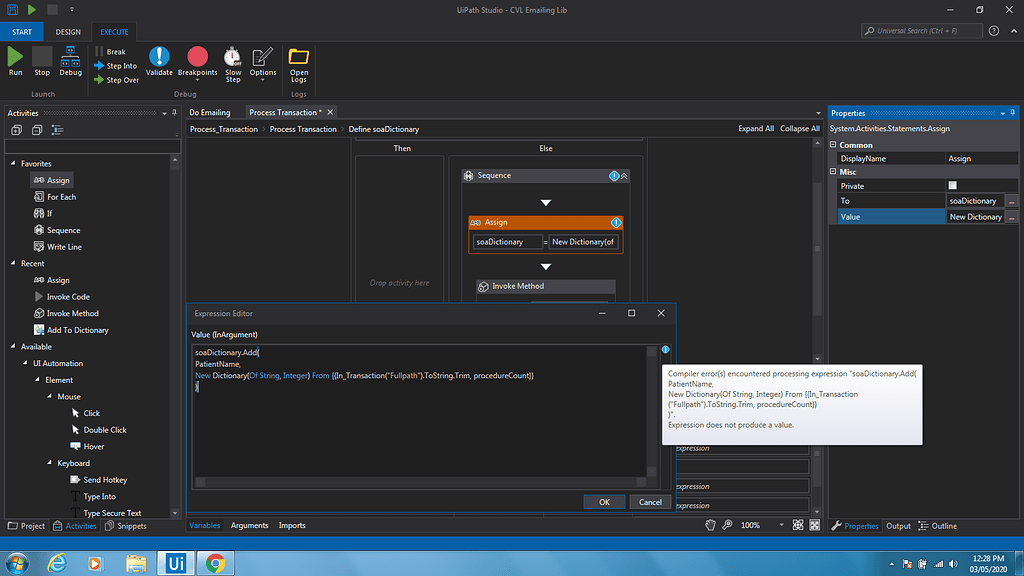The width and height of the screenshot is (1024, 576).
Task: Click the Expand All link
Action: [x=755, y=129]
